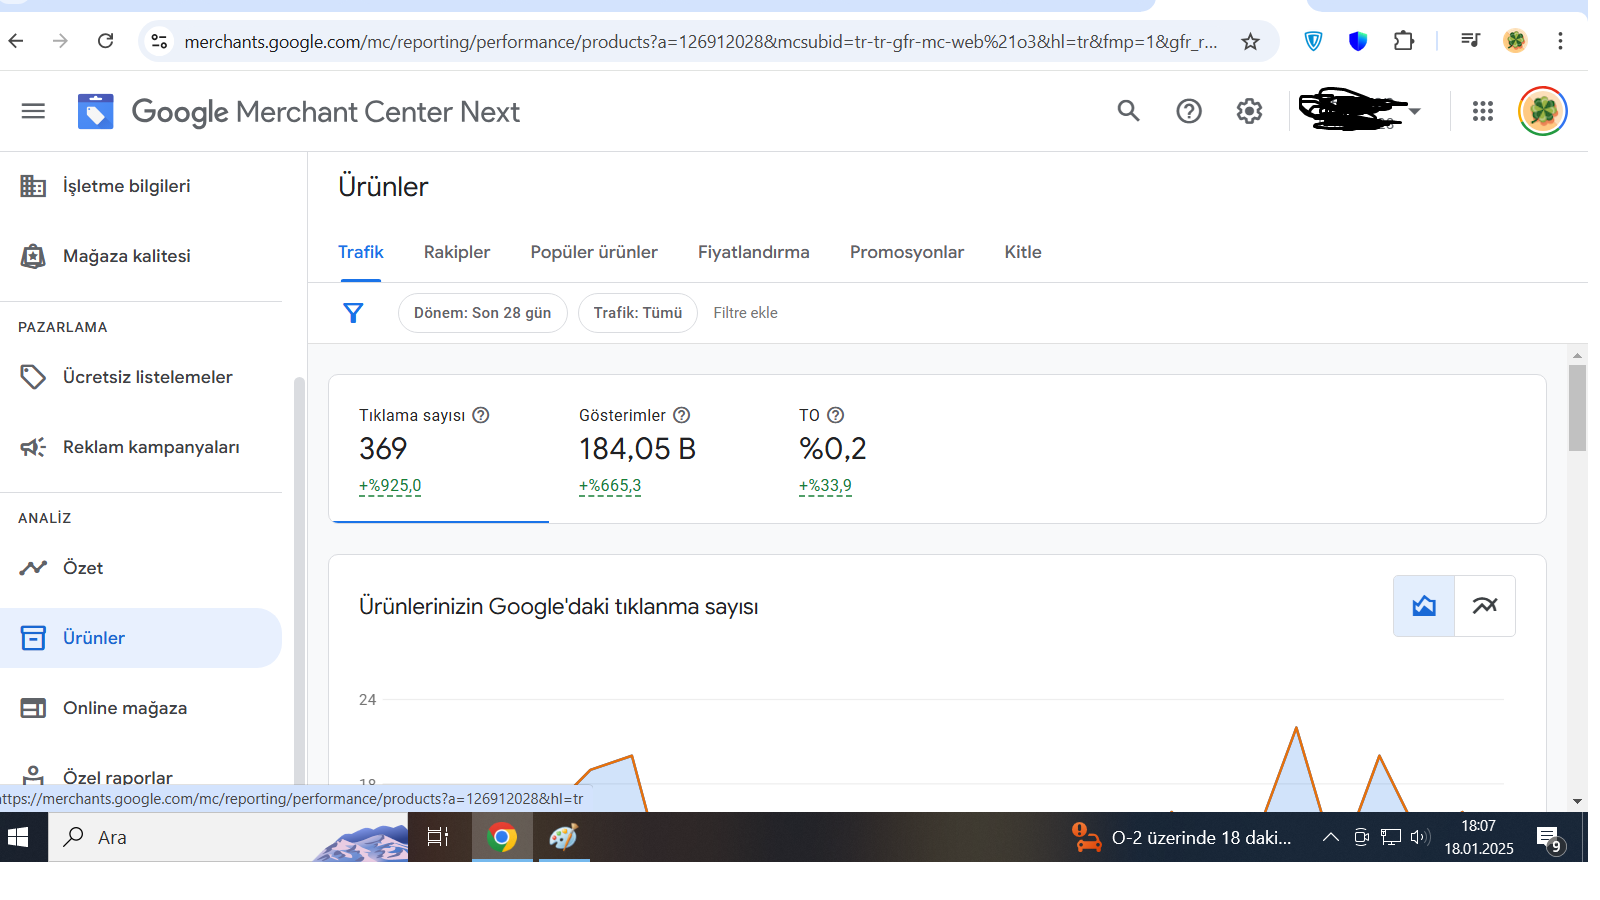1600x900 pixels.
Task: Click the filter funnel icon
Action: click(353, 313)
